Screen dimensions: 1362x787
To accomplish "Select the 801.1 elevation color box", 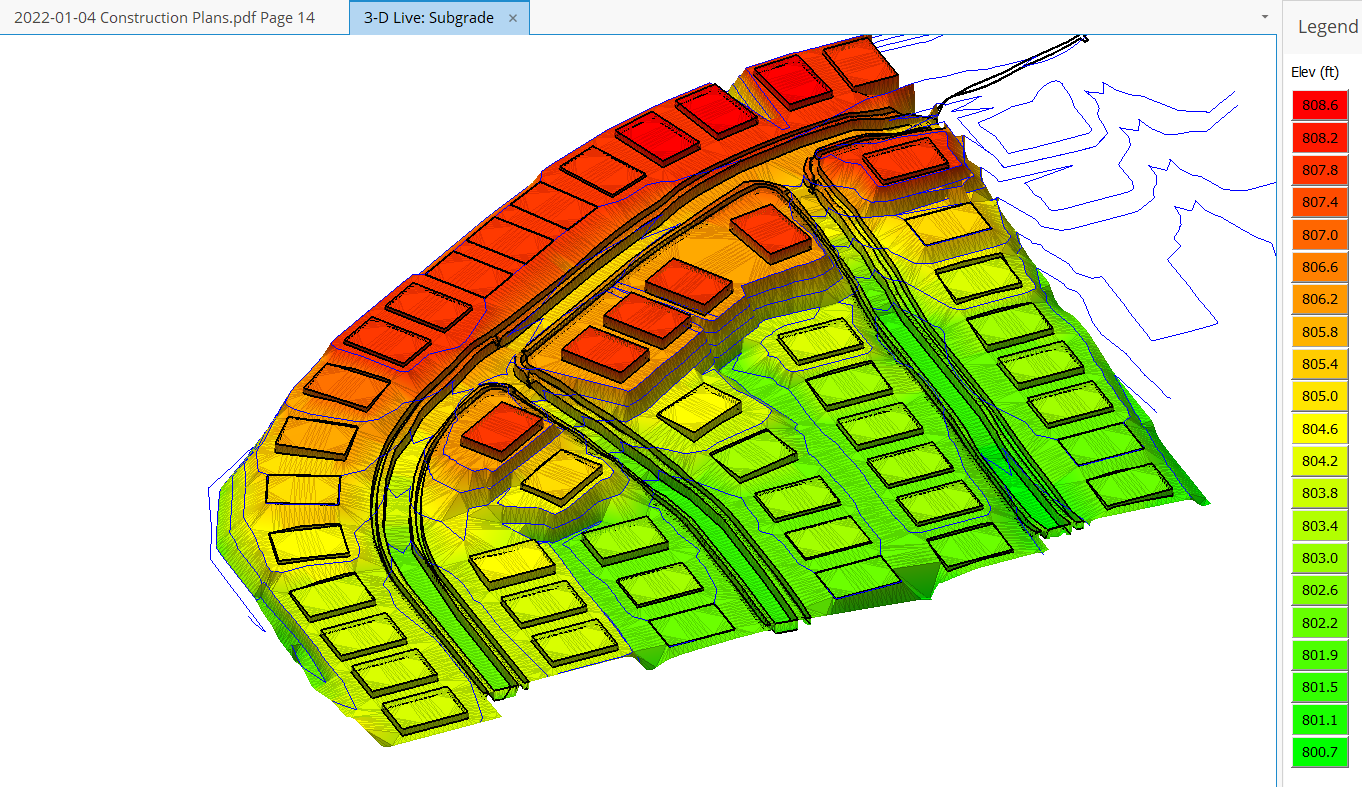I will [1320, 719].
